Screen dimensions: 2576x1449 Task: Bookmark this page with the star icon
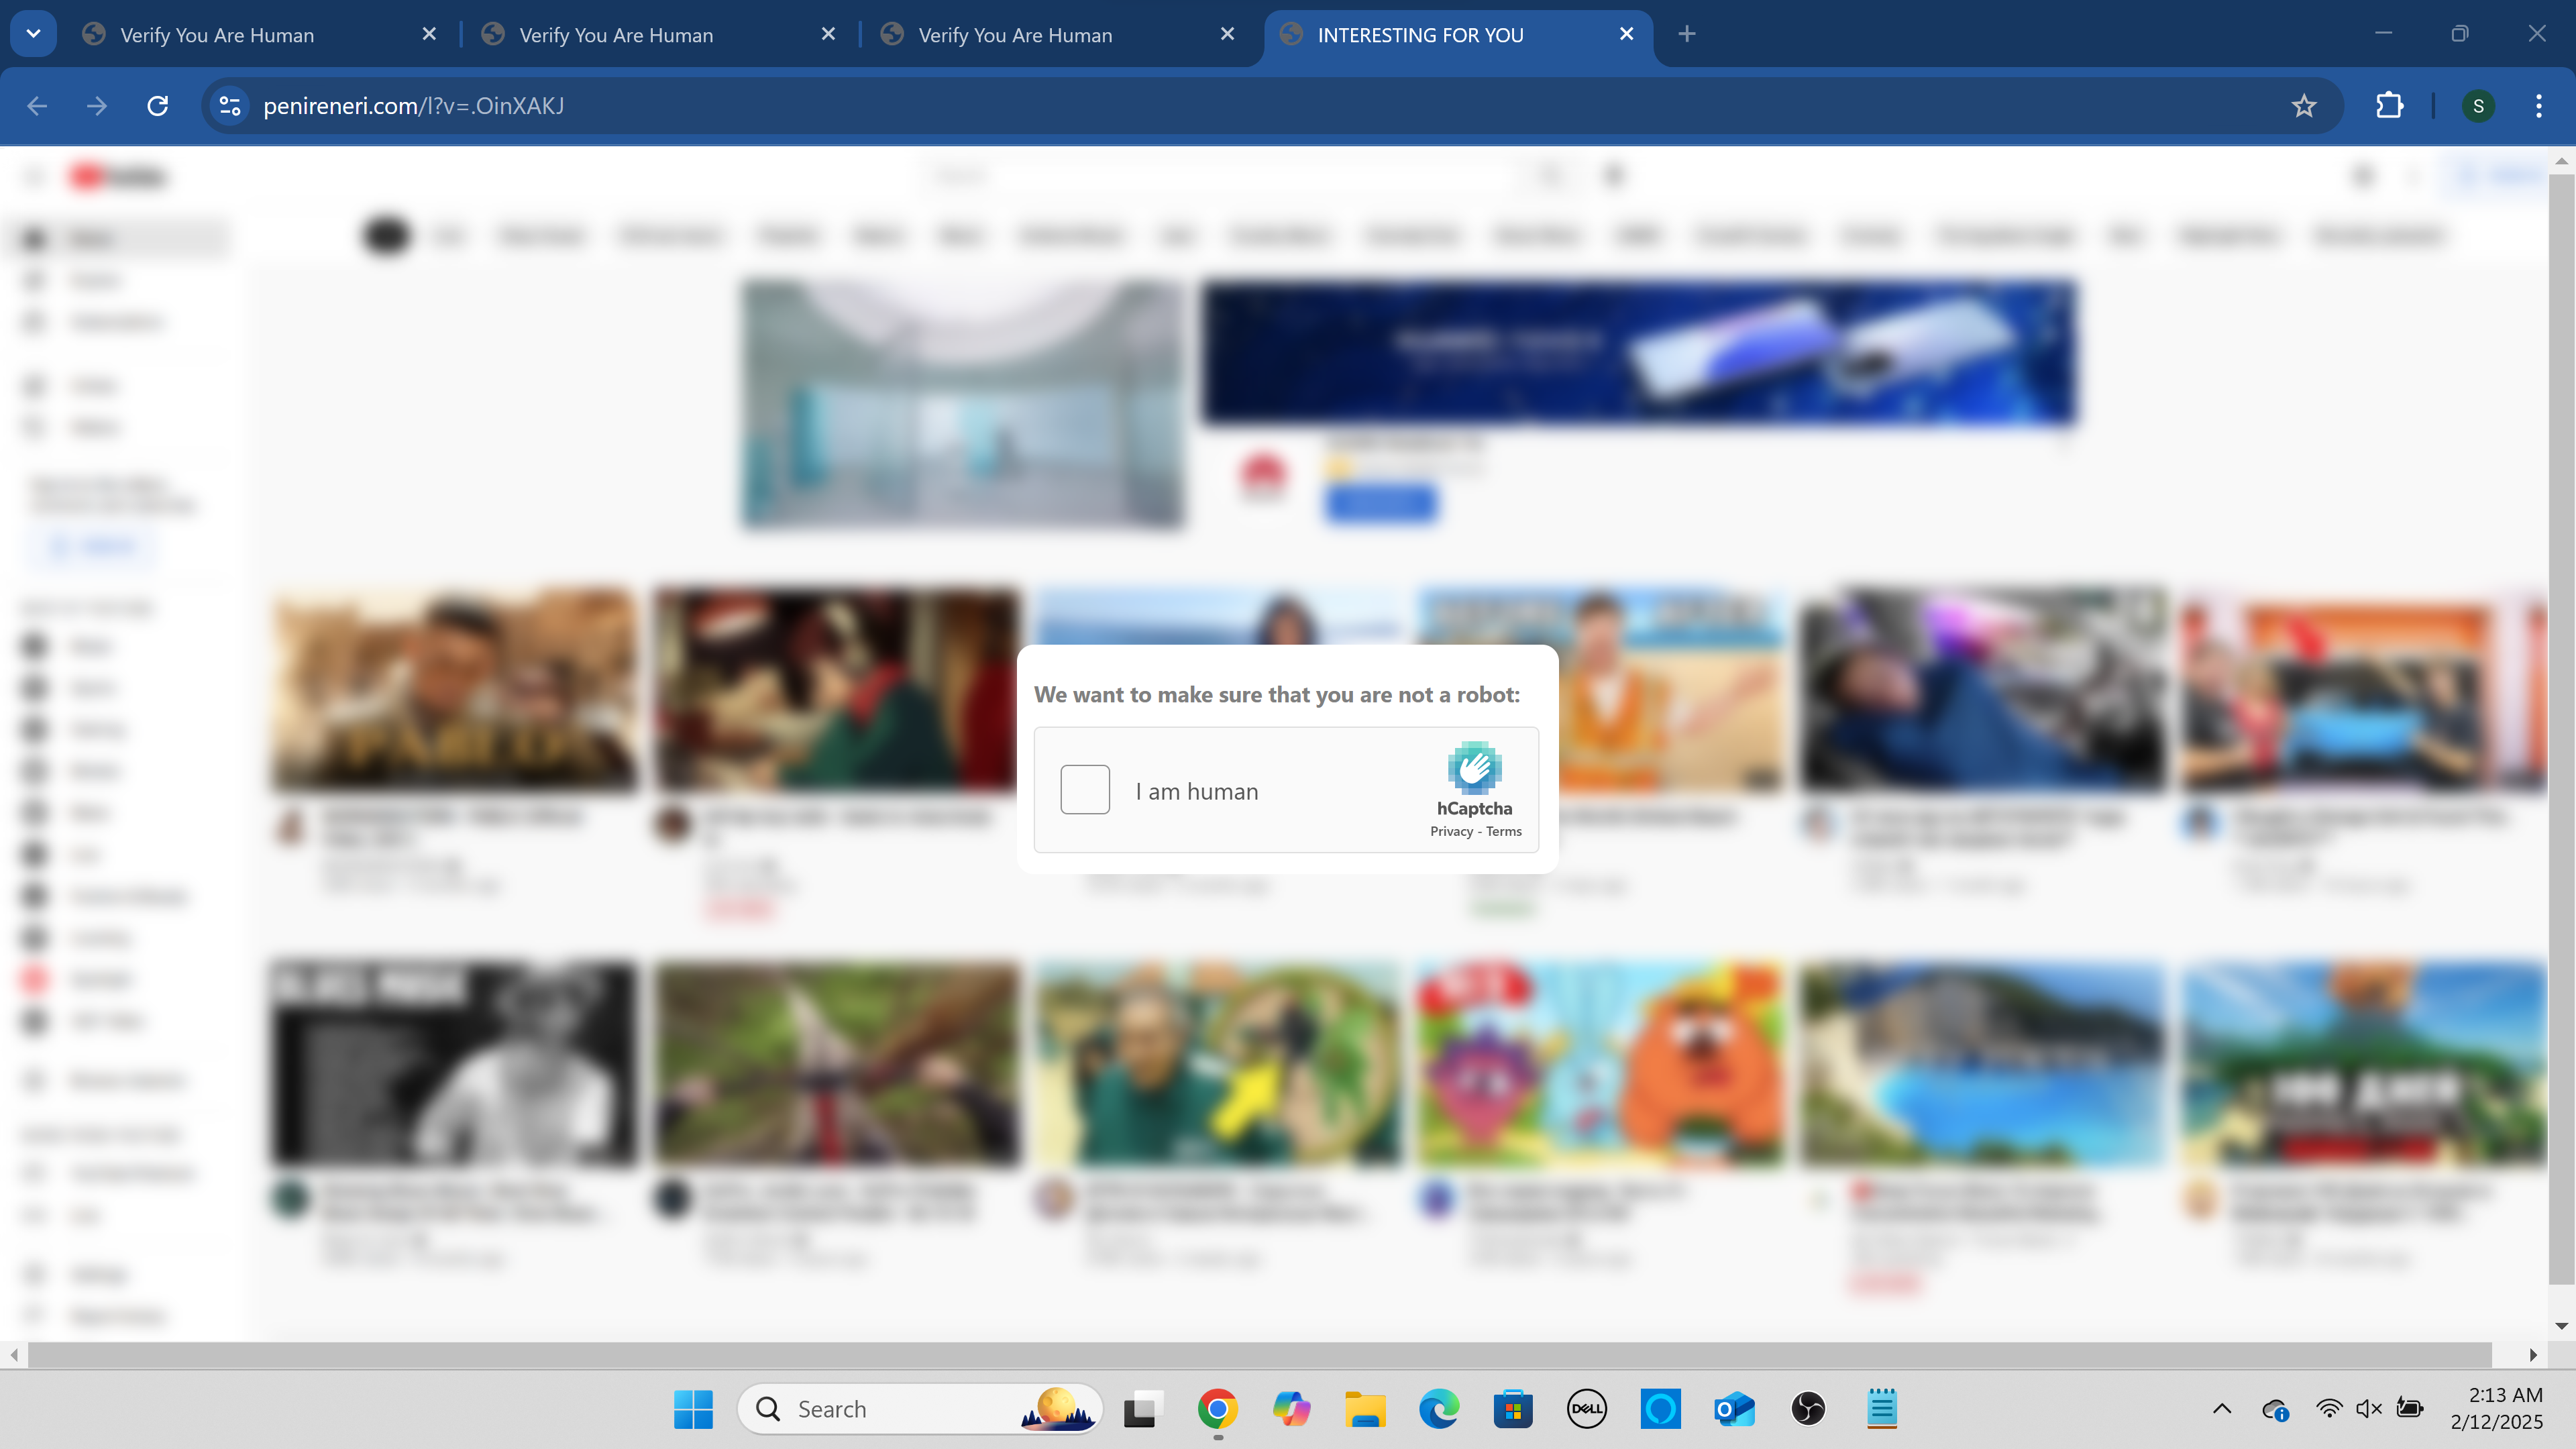pos(2303,106)
